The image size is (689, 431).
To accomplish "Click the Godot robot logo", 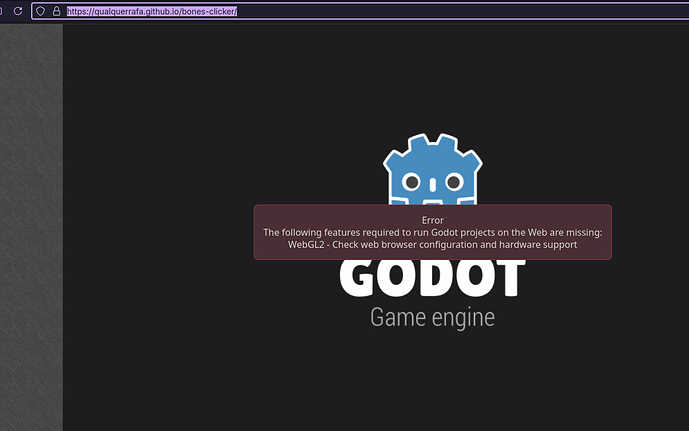I will pos(433,169).
